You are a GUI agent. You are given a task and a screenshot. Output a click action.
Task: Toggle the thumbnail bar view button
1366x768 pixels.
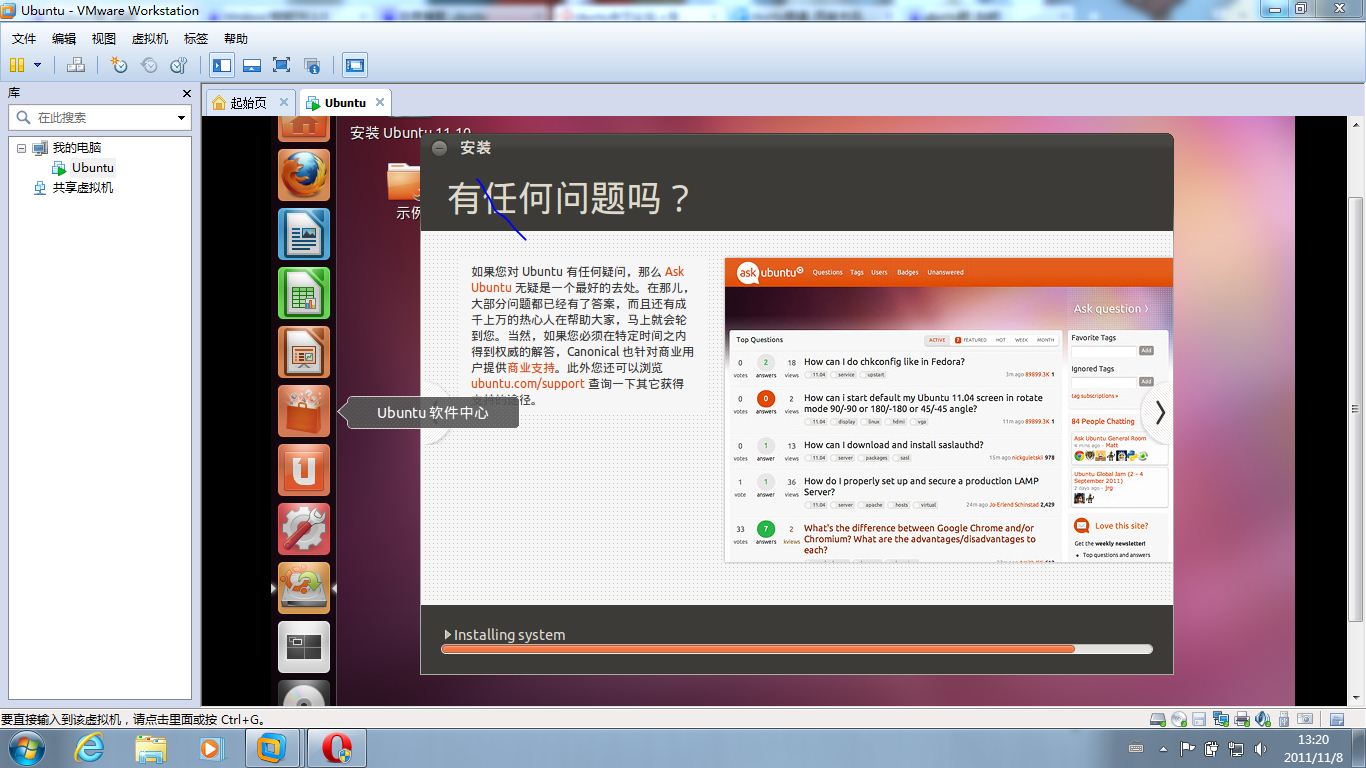(x=252, y=65)
